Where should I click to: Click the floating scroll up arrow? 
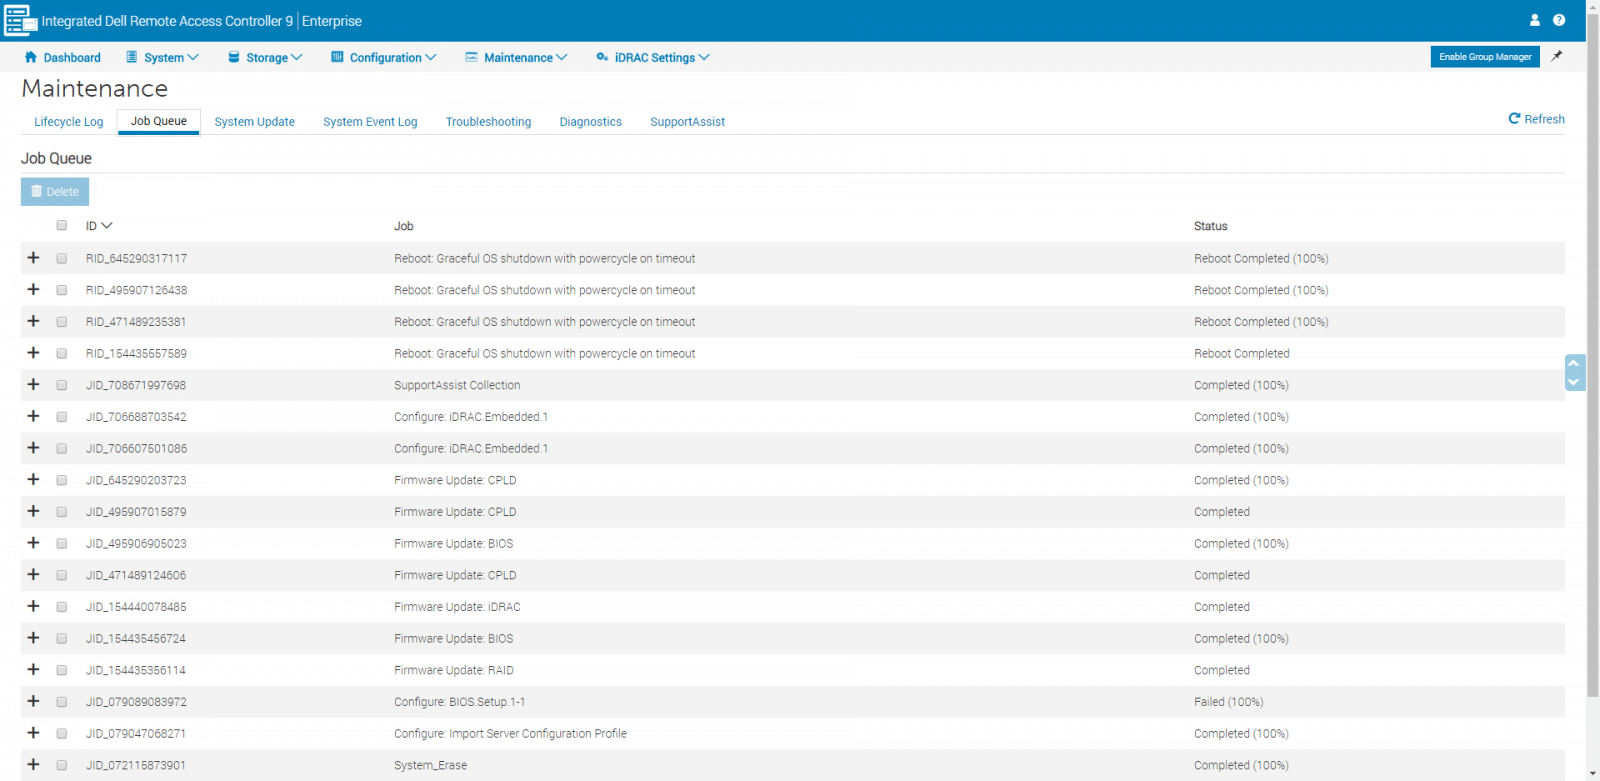pyautogui.click(x=1574, y=363)
